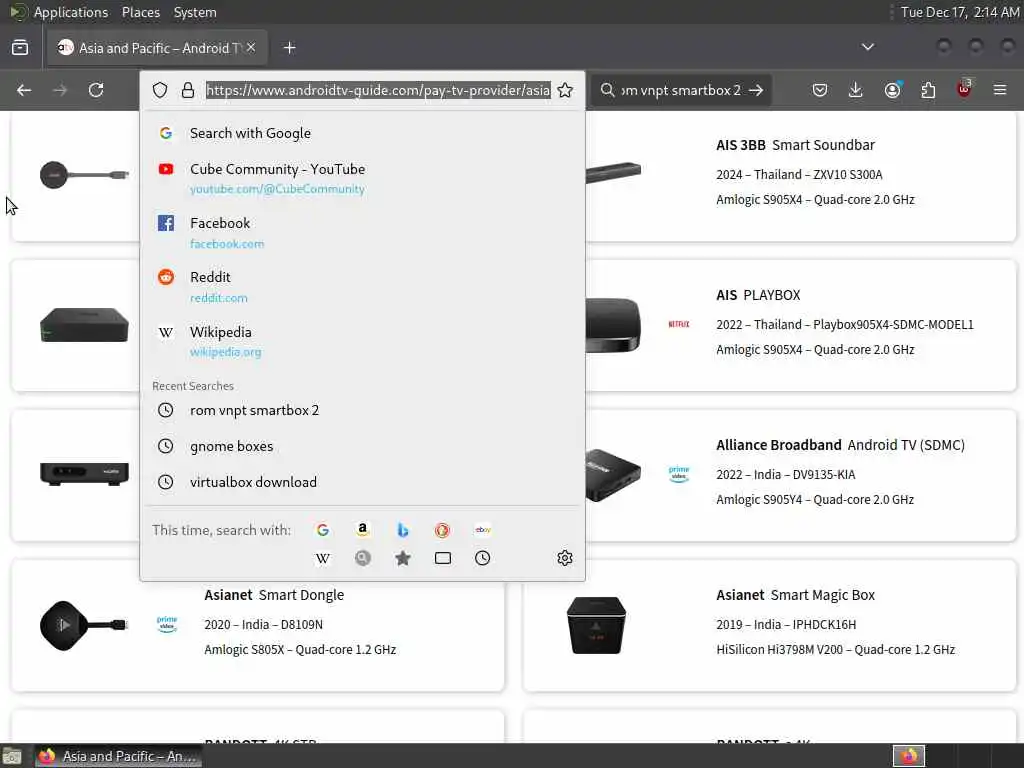This screenshot has height=768, width=1024.
Task: Click the clock in top panel
Action: click(x=959, y=12)
